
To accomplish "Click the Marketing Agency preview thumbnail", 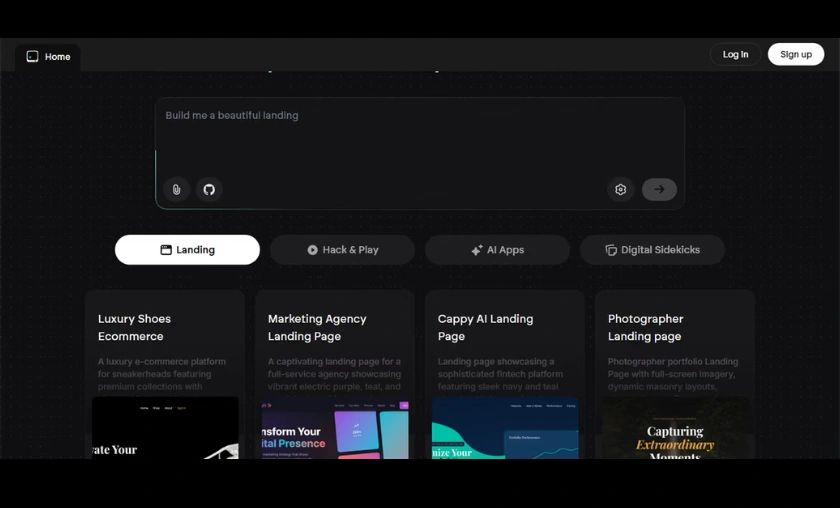I will [x=335, y=428].
